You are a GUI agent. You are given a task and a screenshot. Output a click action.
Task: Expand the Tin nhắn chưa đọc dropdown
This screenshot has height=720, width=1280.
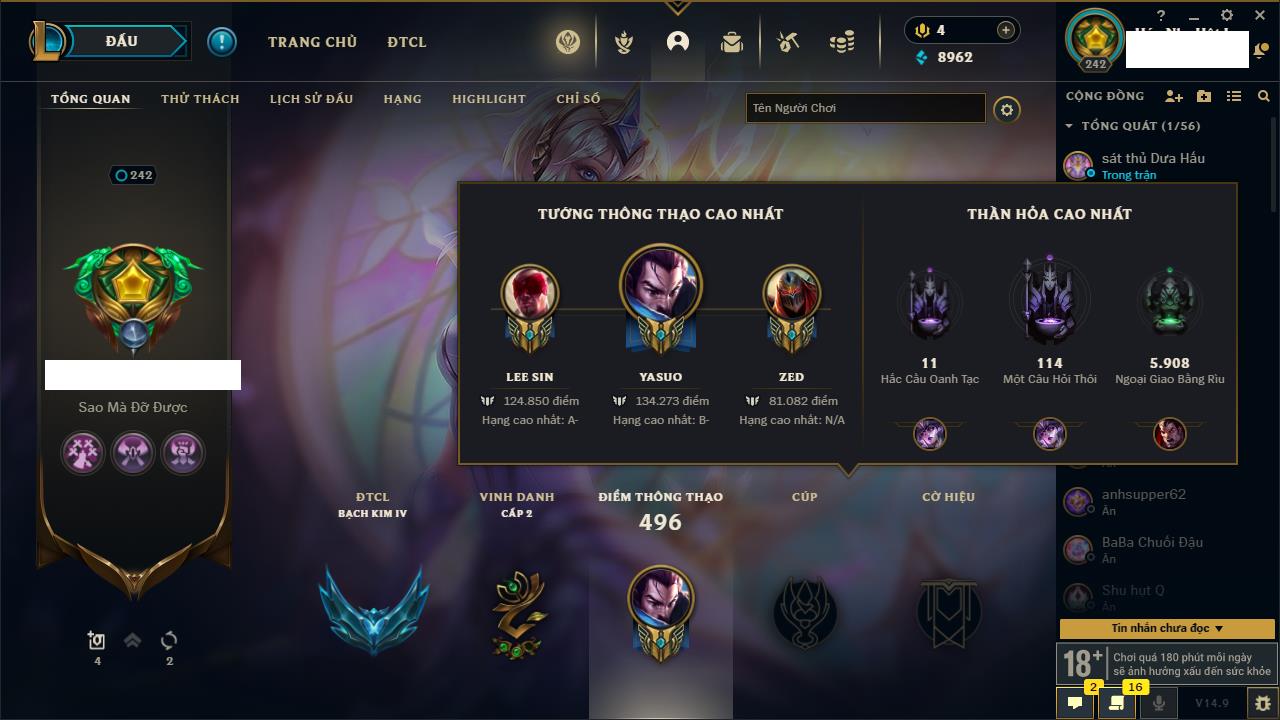(x=1167, y=628)
